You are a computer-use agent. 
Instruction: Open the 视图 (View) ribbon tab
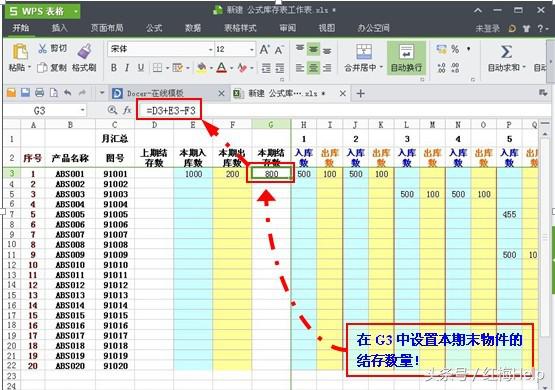point(327,28)
